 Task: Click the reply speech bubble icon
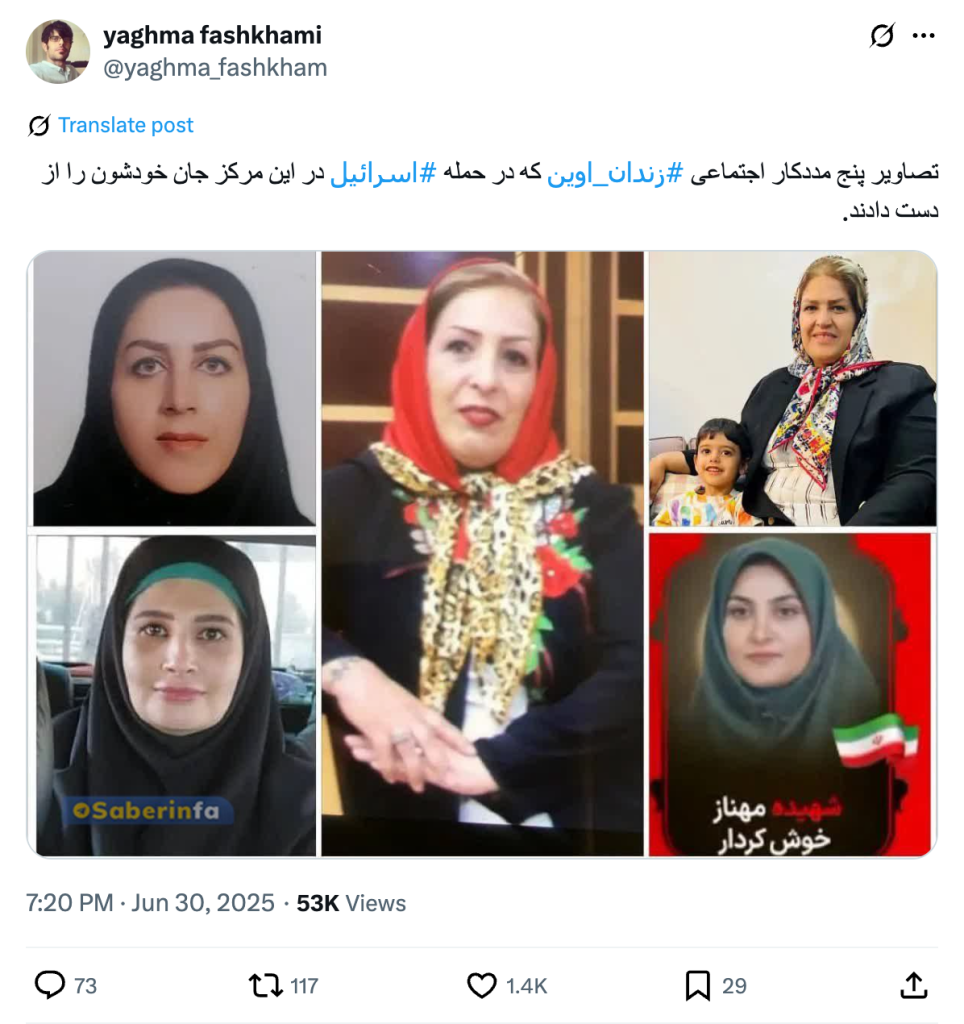(50, 985)
